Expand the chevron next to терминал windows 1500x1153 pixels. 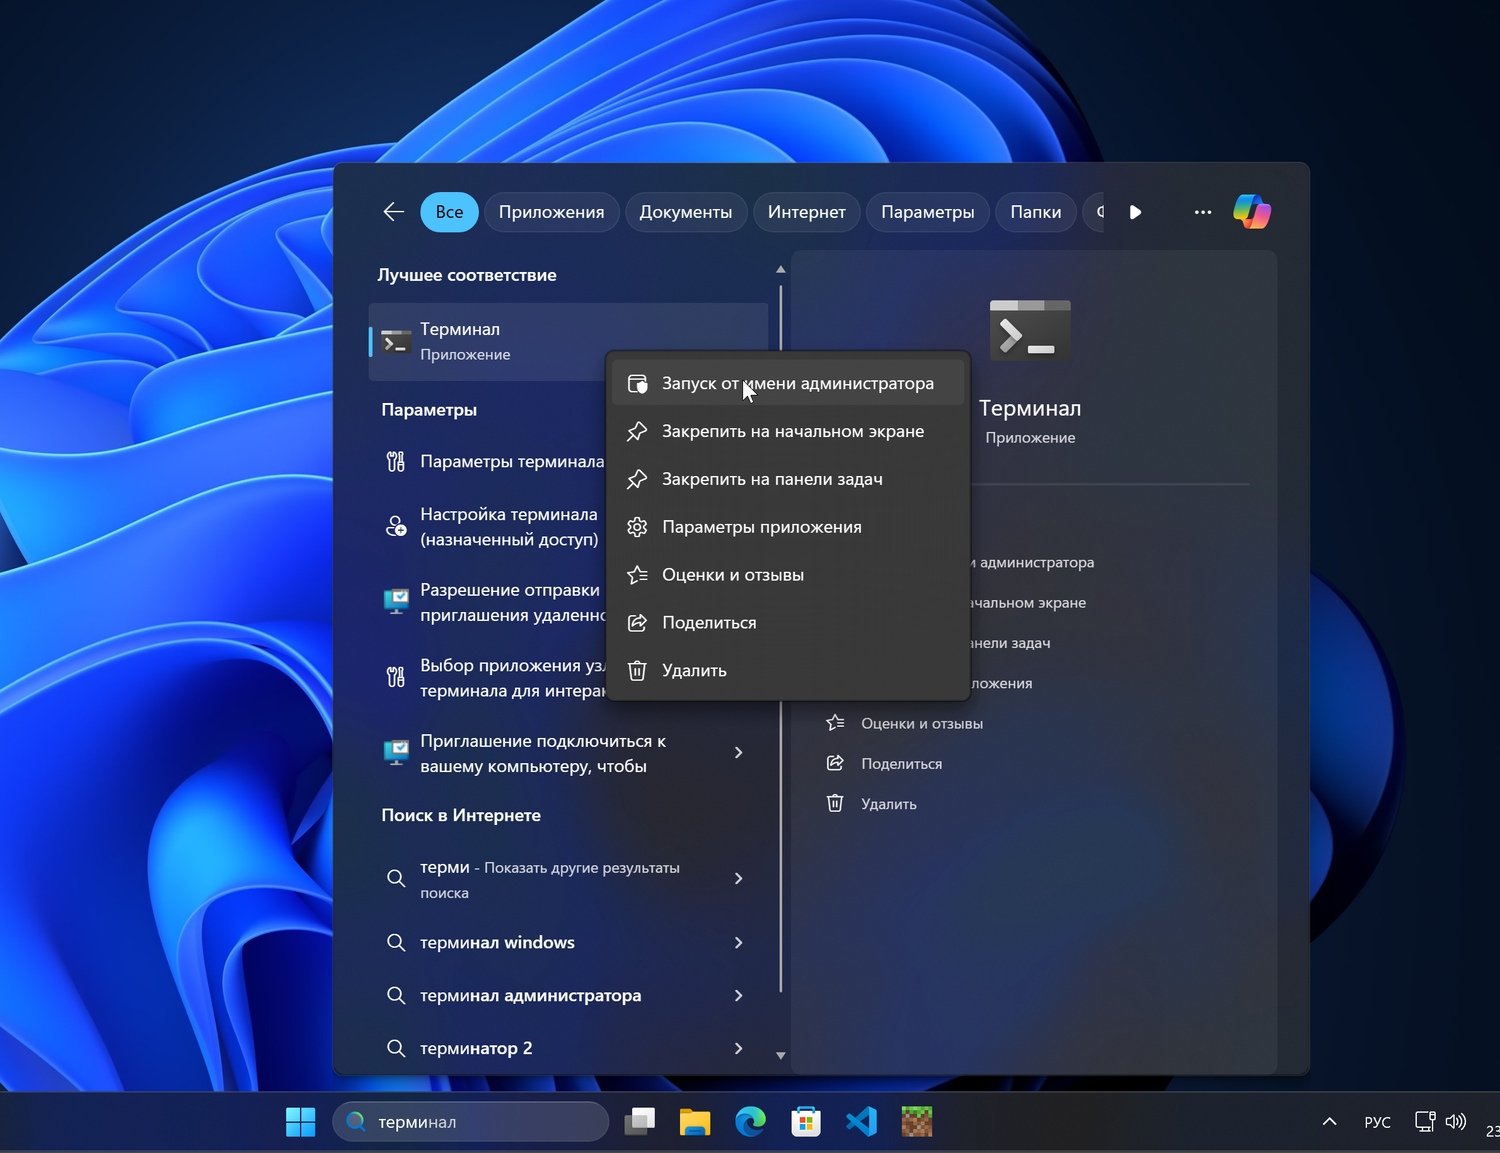739,943
